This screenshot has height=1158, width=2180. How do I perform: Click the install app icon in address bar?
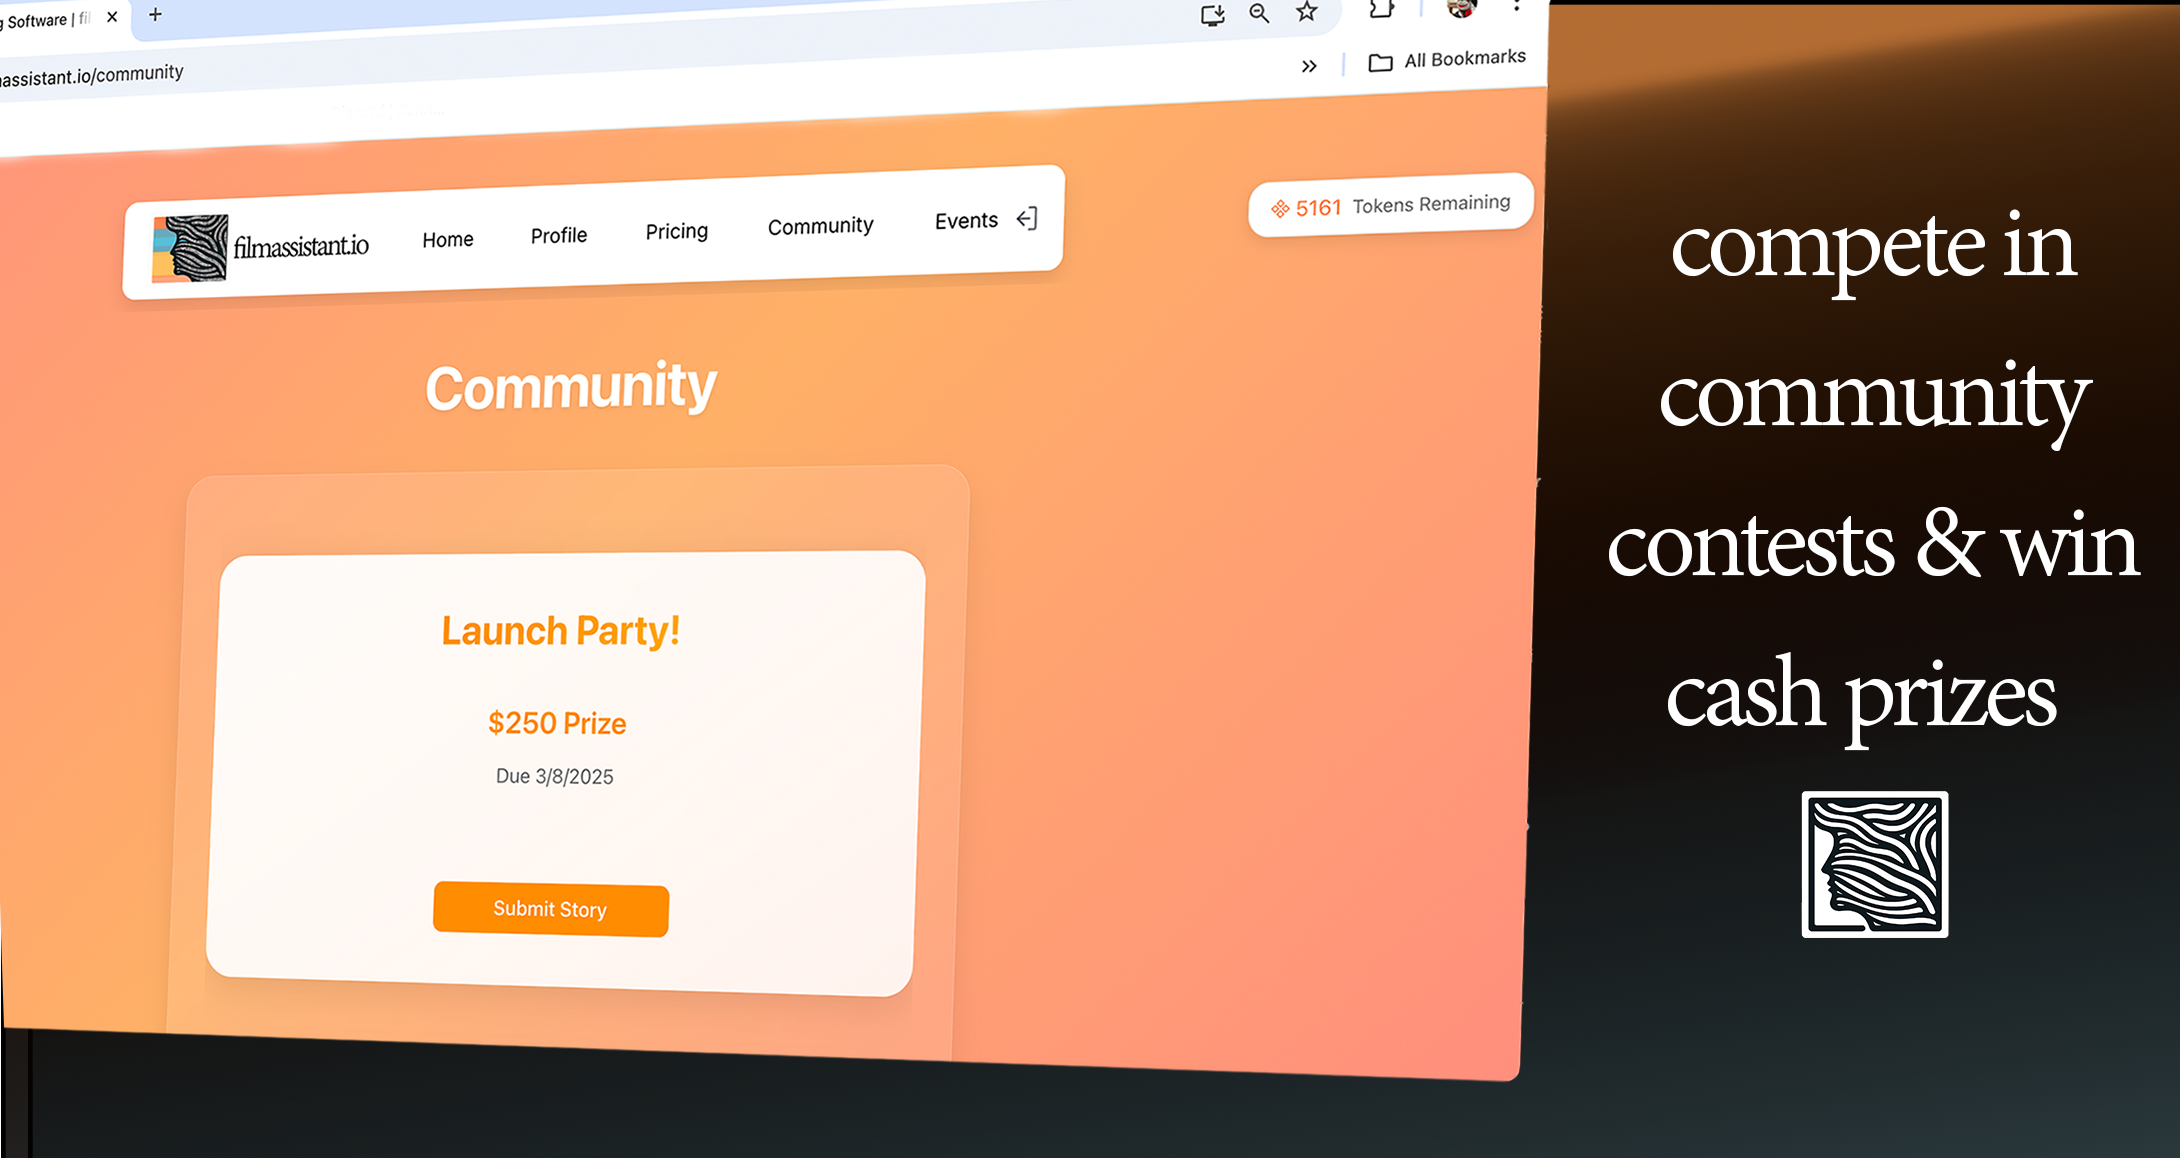coord(1213,15)
